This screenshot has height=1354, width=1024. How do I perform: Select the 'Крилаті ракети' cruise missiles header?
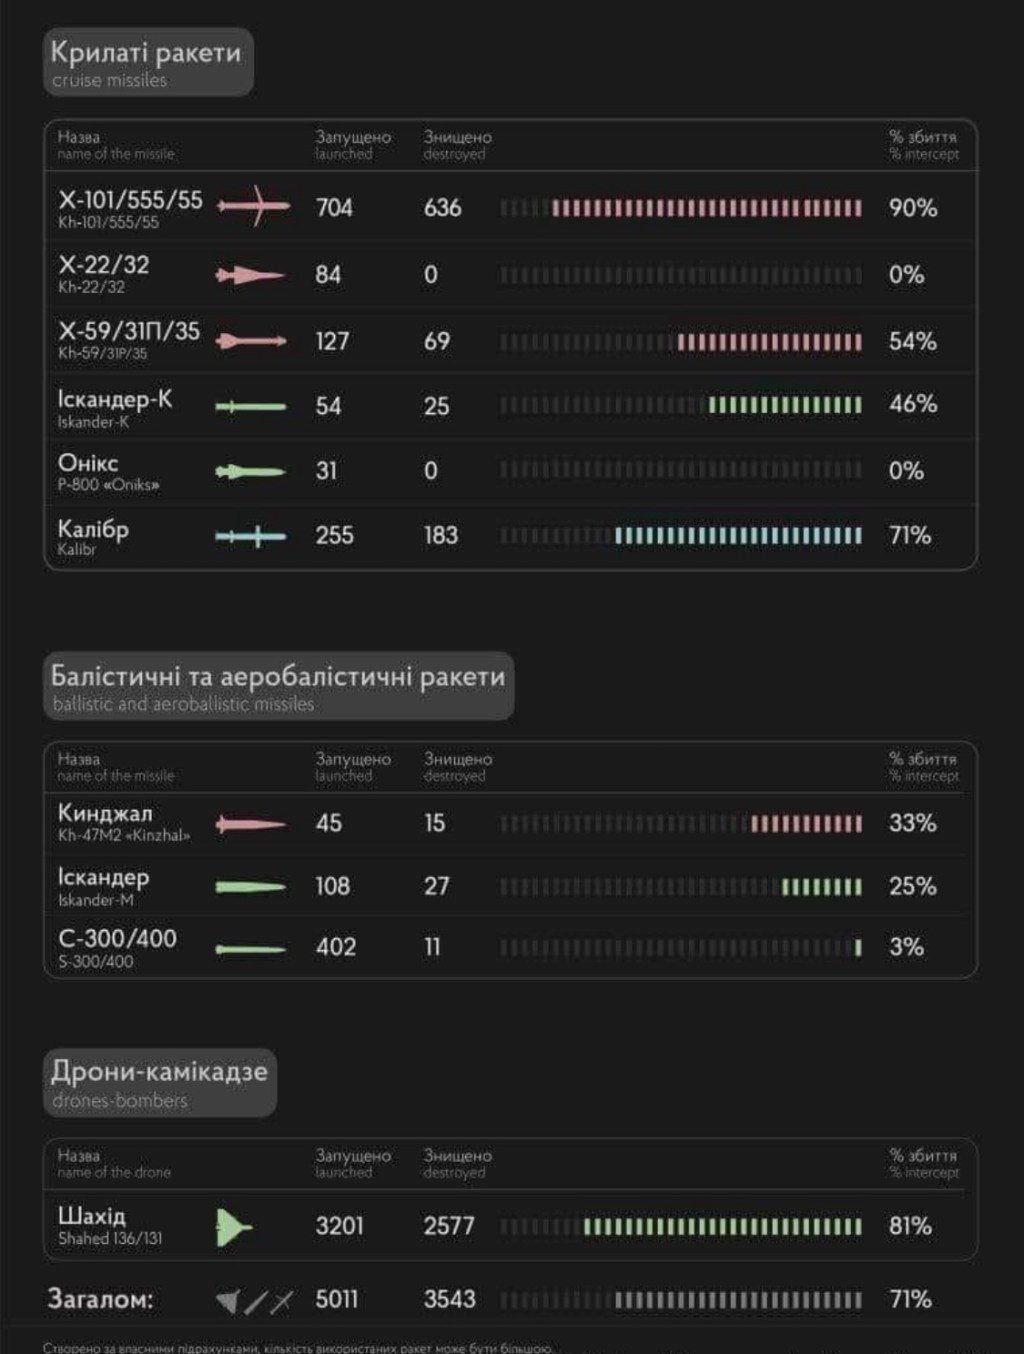[147, 62]
